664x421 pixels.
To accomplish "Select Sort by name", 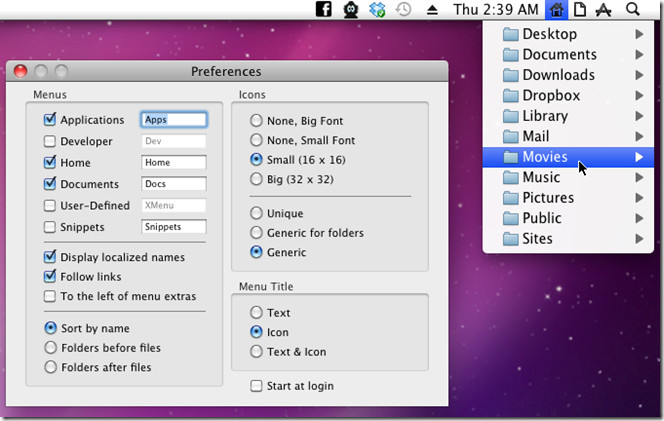I will pyautogui.click(x=50, y=328).
